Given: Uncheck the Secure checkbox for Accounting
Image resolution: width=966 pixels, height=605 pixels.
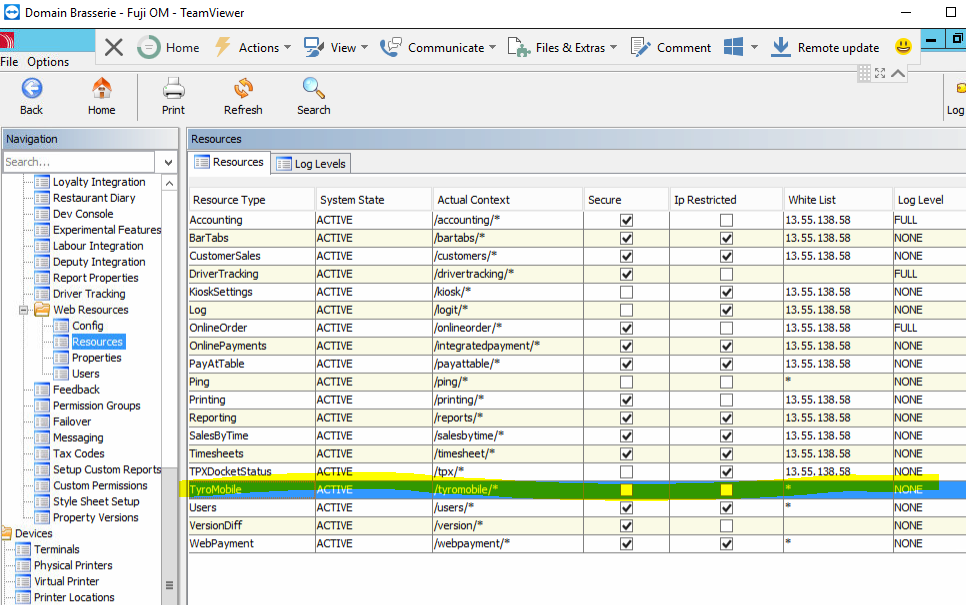Looking at the screenshot, I should 625,220.
